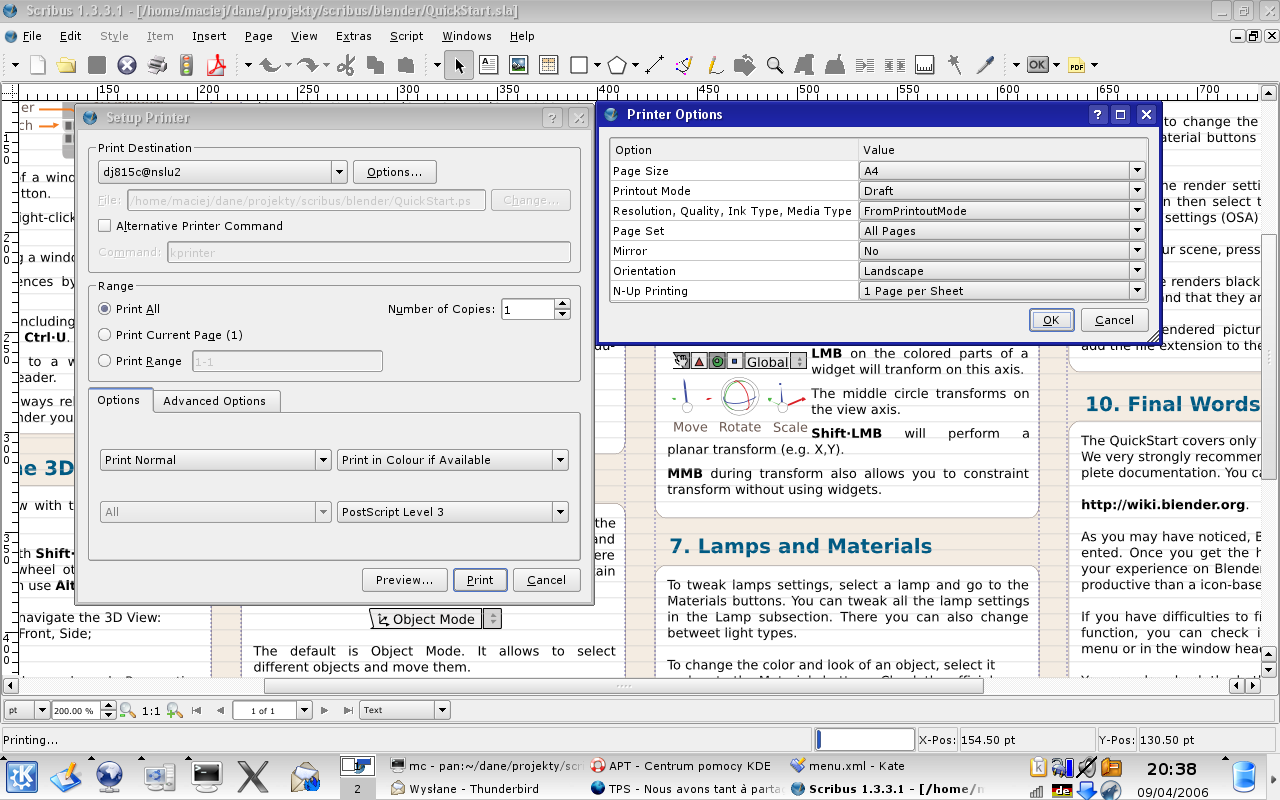Open the Orientation dropdown set to Landscape
This screenshot has height=800, width=1280.
pos(1002,271)
